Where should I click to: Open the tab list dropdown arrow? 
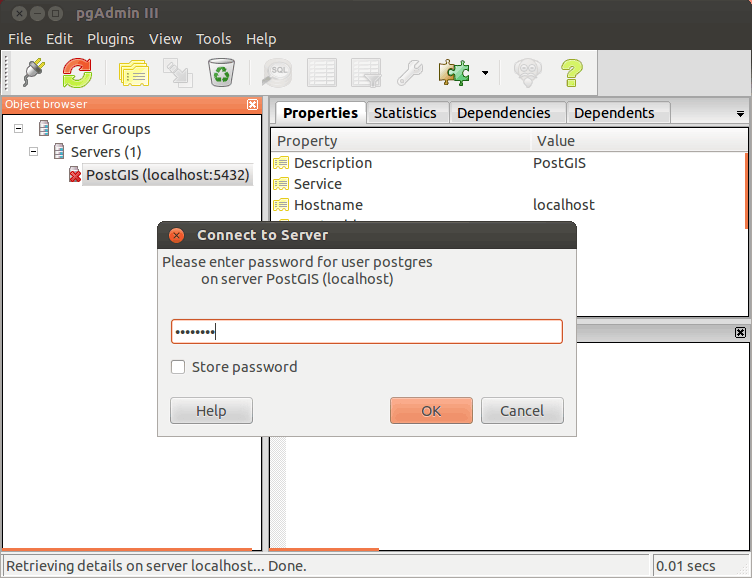pyautogui.click(x=740, y=114)
